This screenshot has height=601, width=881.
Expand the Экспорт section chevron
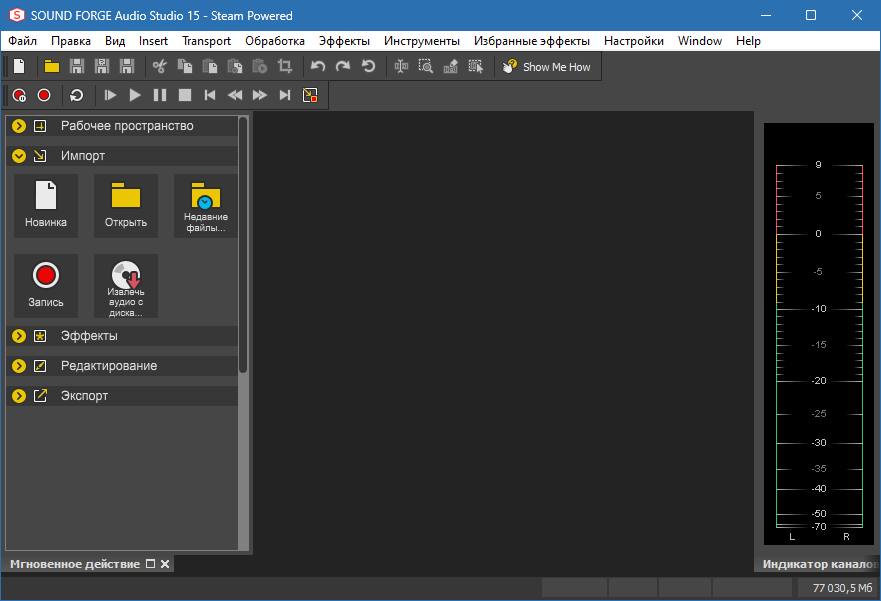pos(19,396)
